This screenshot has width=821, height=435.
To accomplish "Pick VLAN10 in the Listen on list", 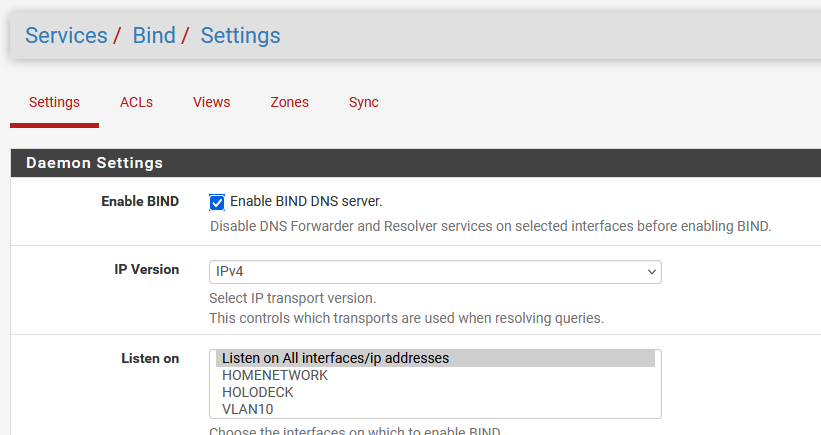I will pos(247,409).
